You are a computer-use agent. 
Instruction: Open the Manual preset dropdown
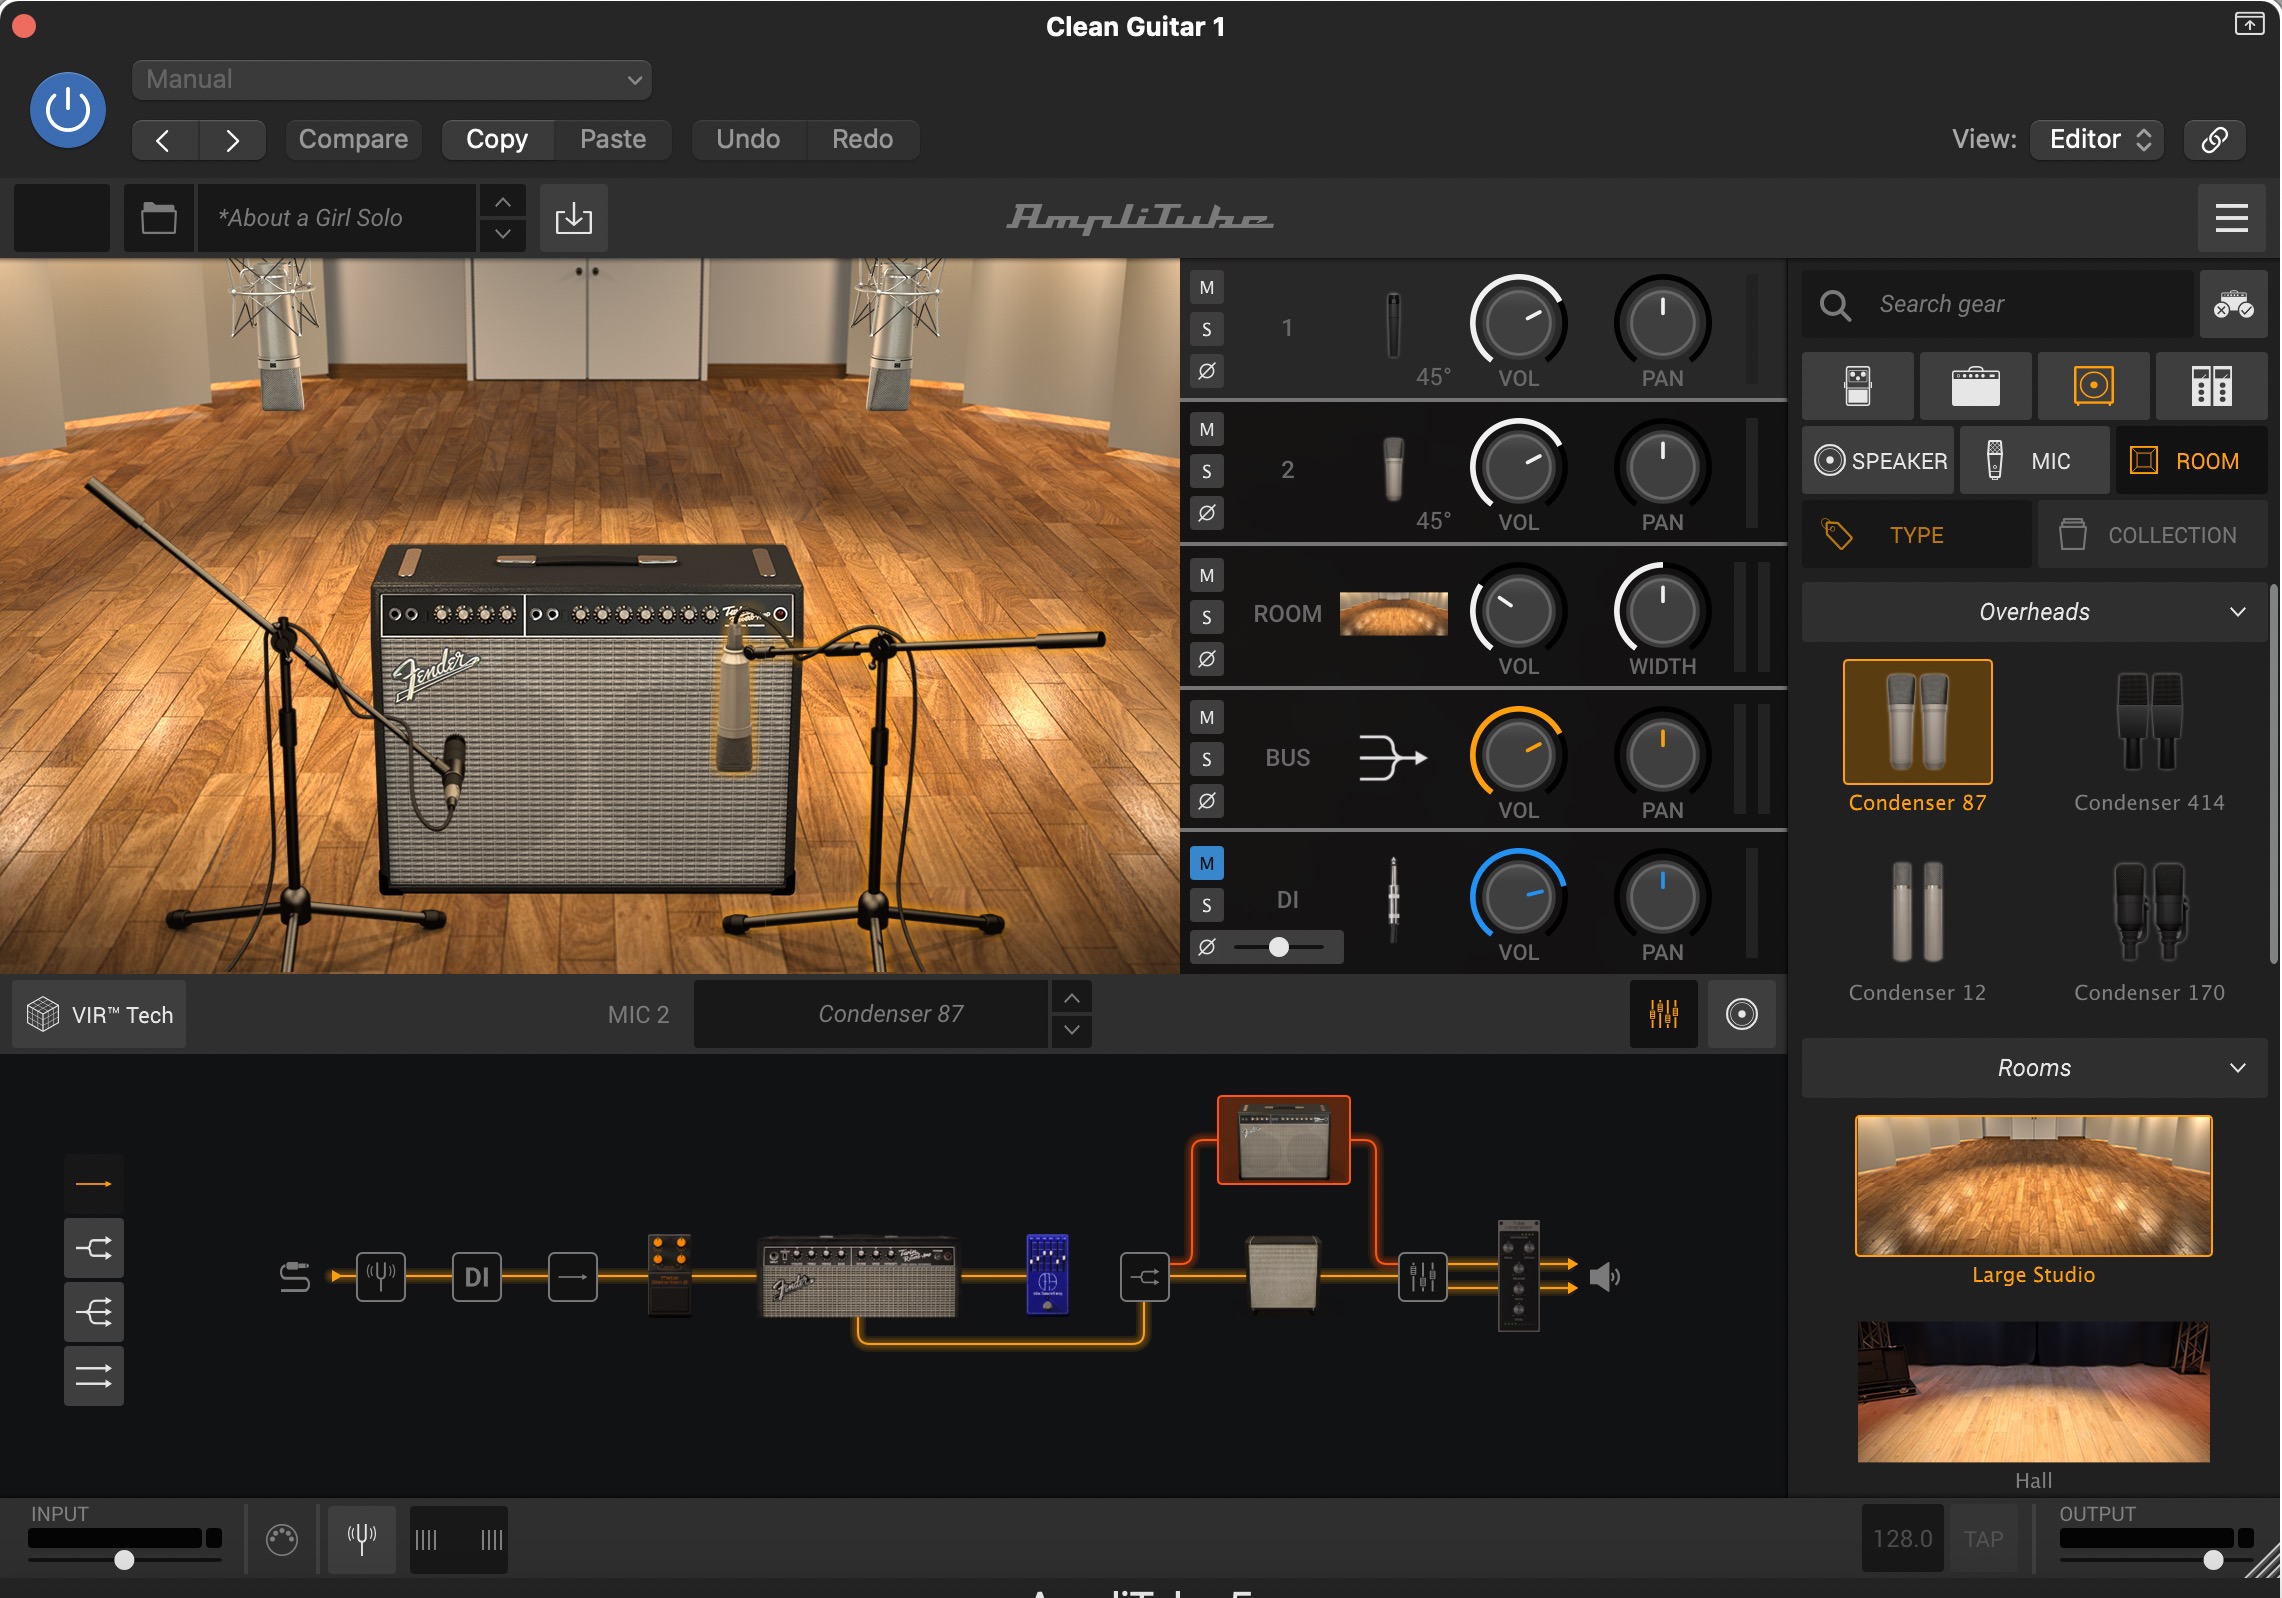pyautogui.click(x=392, y=80)
